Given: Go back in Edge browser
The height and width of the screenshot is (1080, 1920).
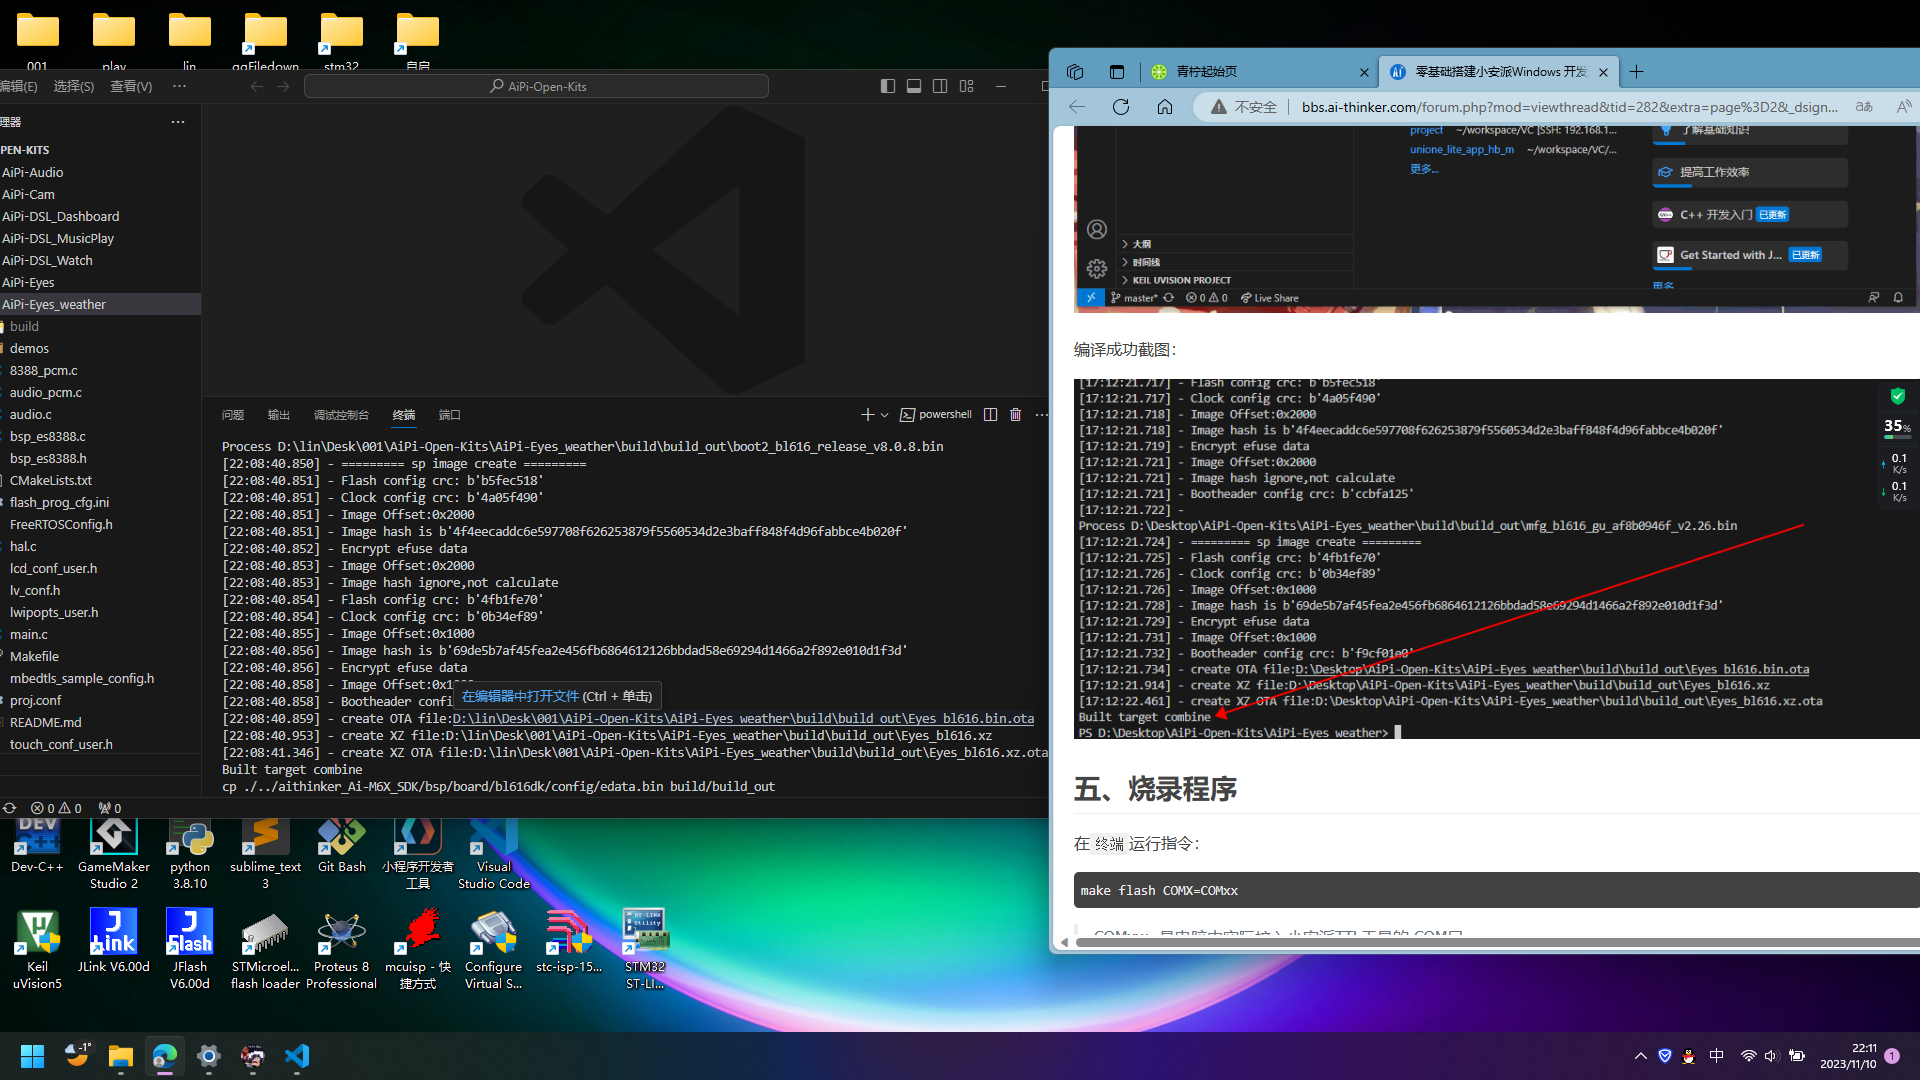Looking at the screenshot, I should pyautogui.click(x=1077, y=107).
